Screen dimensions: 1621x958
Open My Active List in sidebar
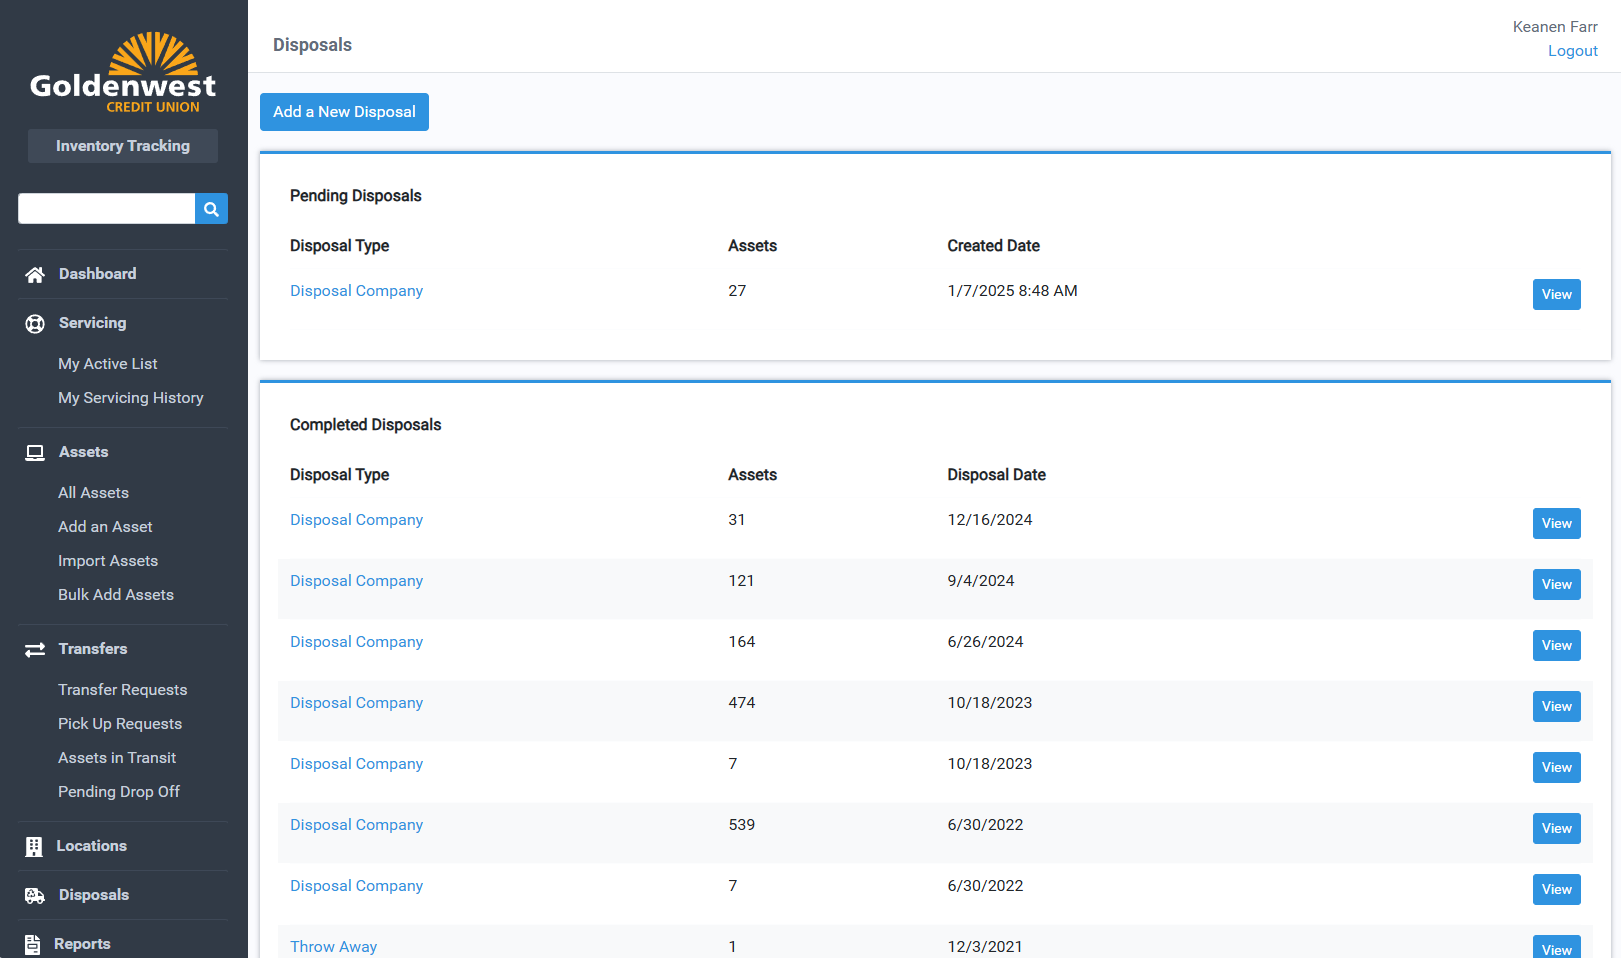(108, 364)
